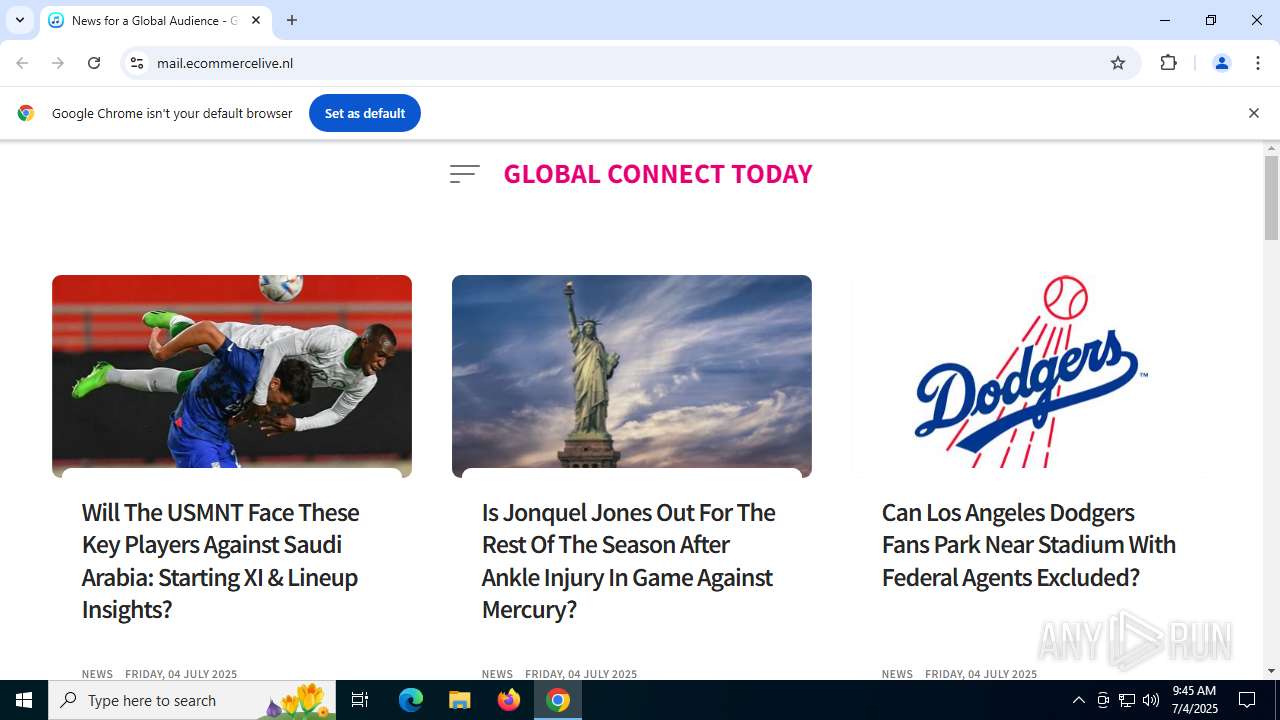Click the vertical scrollbar thumb
Screen dimensions: 1280x720
pos(1271,198)
